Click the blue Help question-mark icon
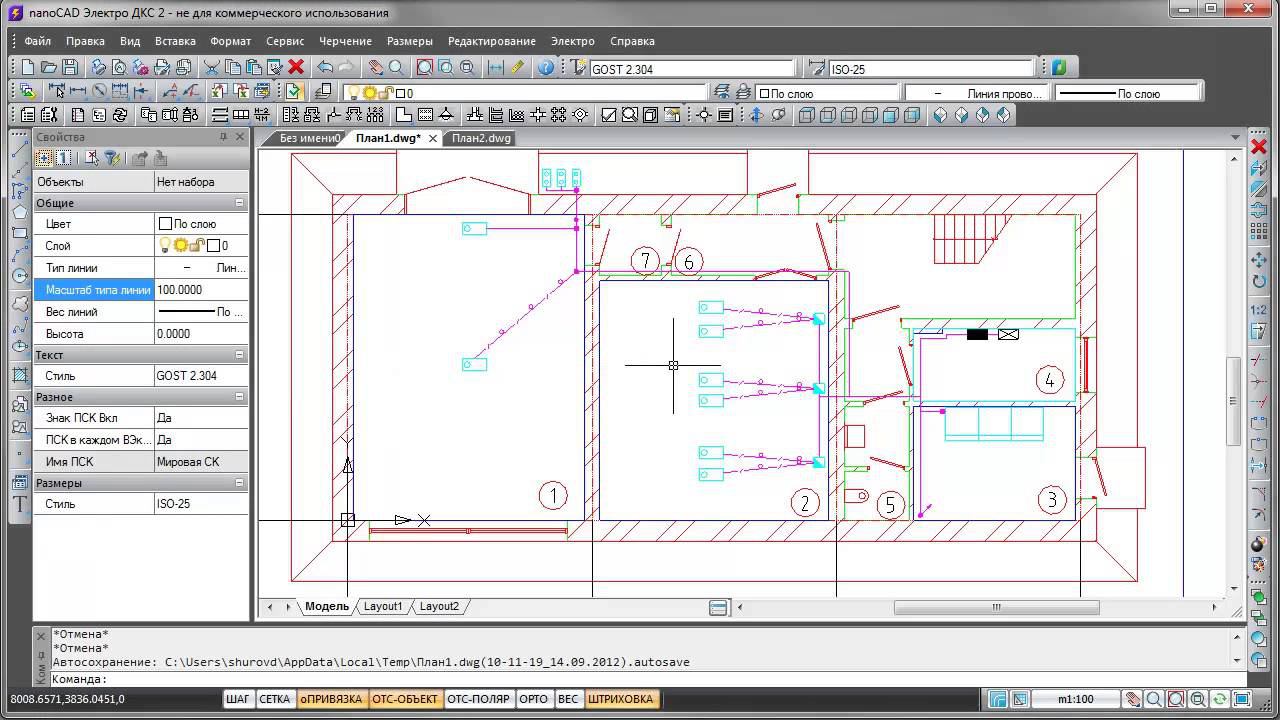1280x720 pixels. pos(546,67)
